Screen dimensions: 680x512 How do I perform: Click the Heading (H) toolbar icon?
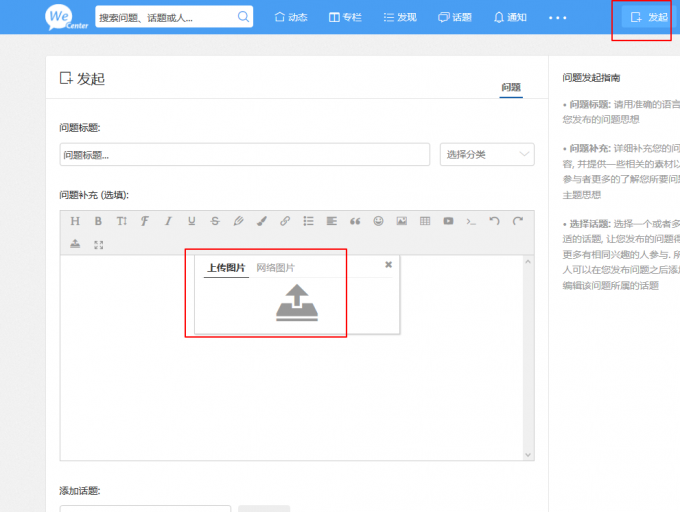[75, 221]
